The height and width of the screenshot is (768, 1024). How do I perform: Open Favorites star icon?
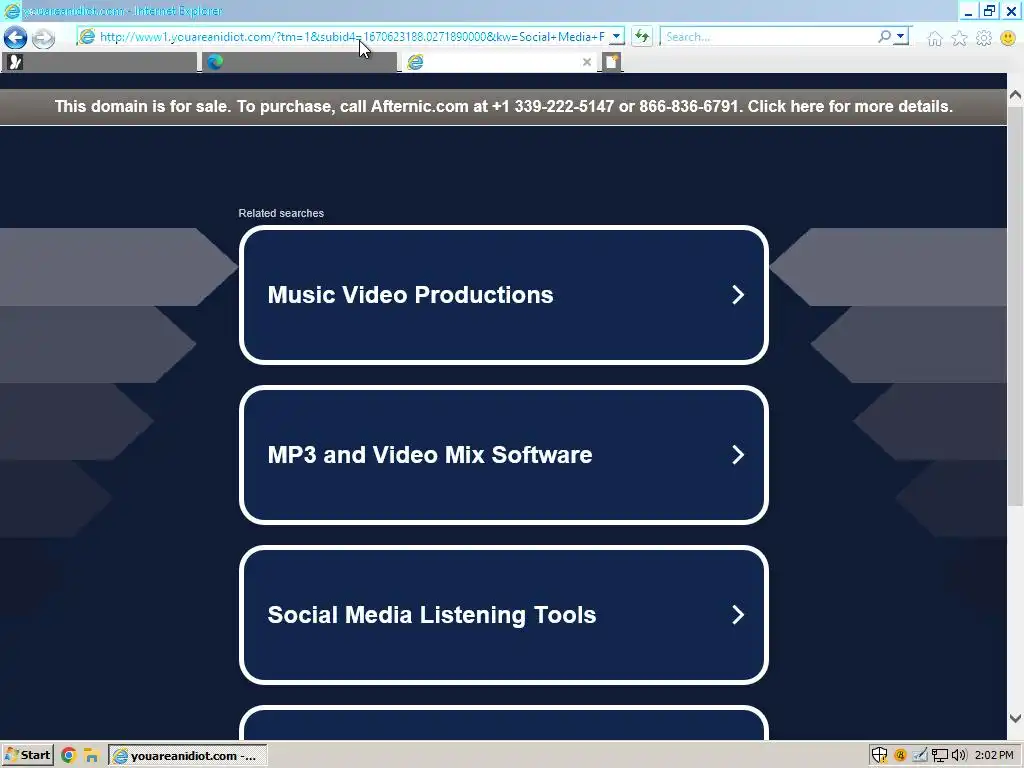pos(959,39)
